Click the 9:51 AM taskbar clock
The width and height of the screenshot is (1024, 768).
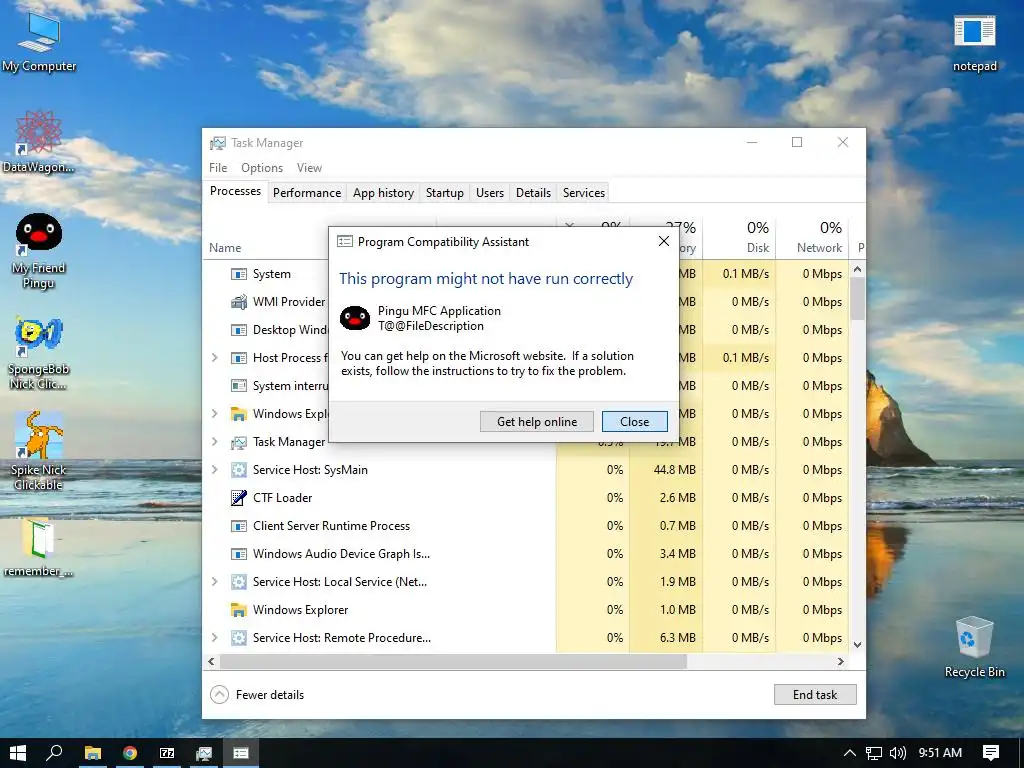point(940,753)
